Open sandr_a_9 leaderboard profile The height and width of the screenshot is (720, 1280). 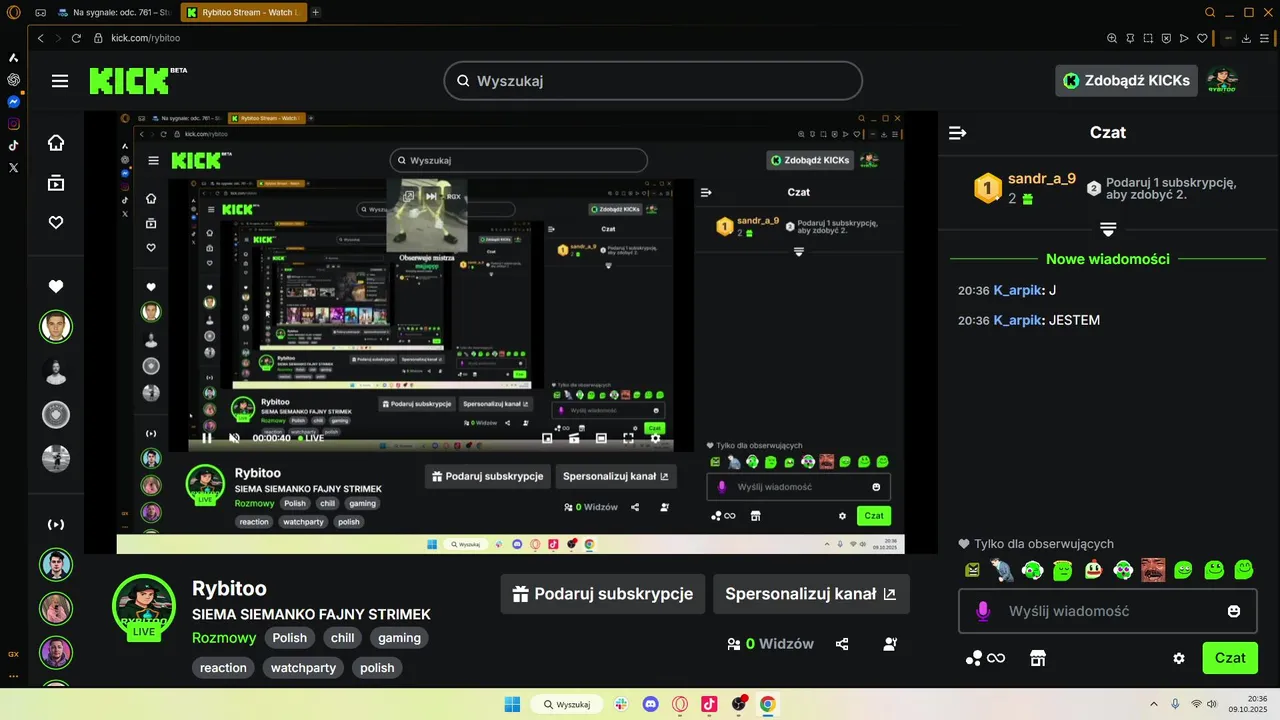coord(1042,179)
